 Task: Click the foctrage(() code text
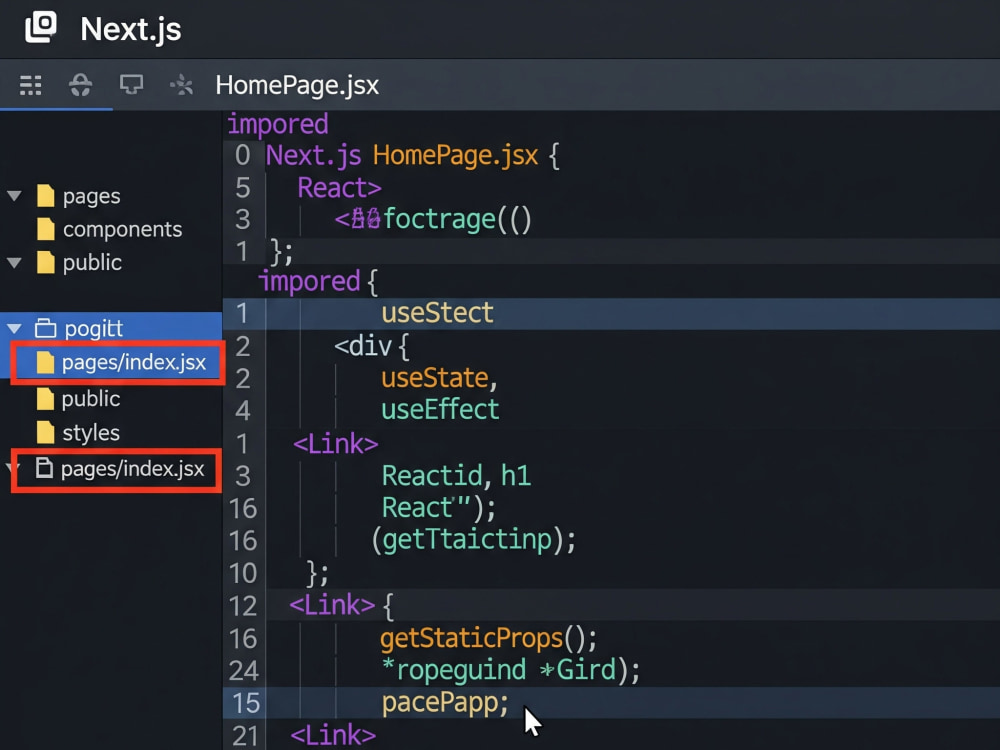coord(457,219)
